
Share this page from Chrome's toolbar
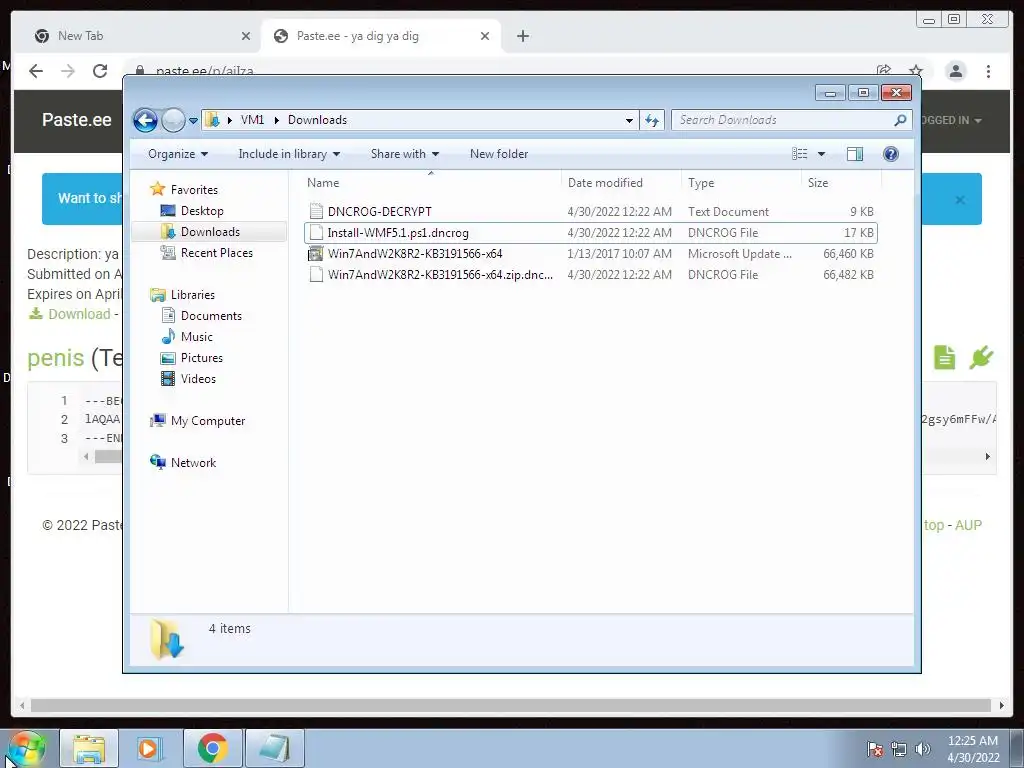tap(884, 71)
